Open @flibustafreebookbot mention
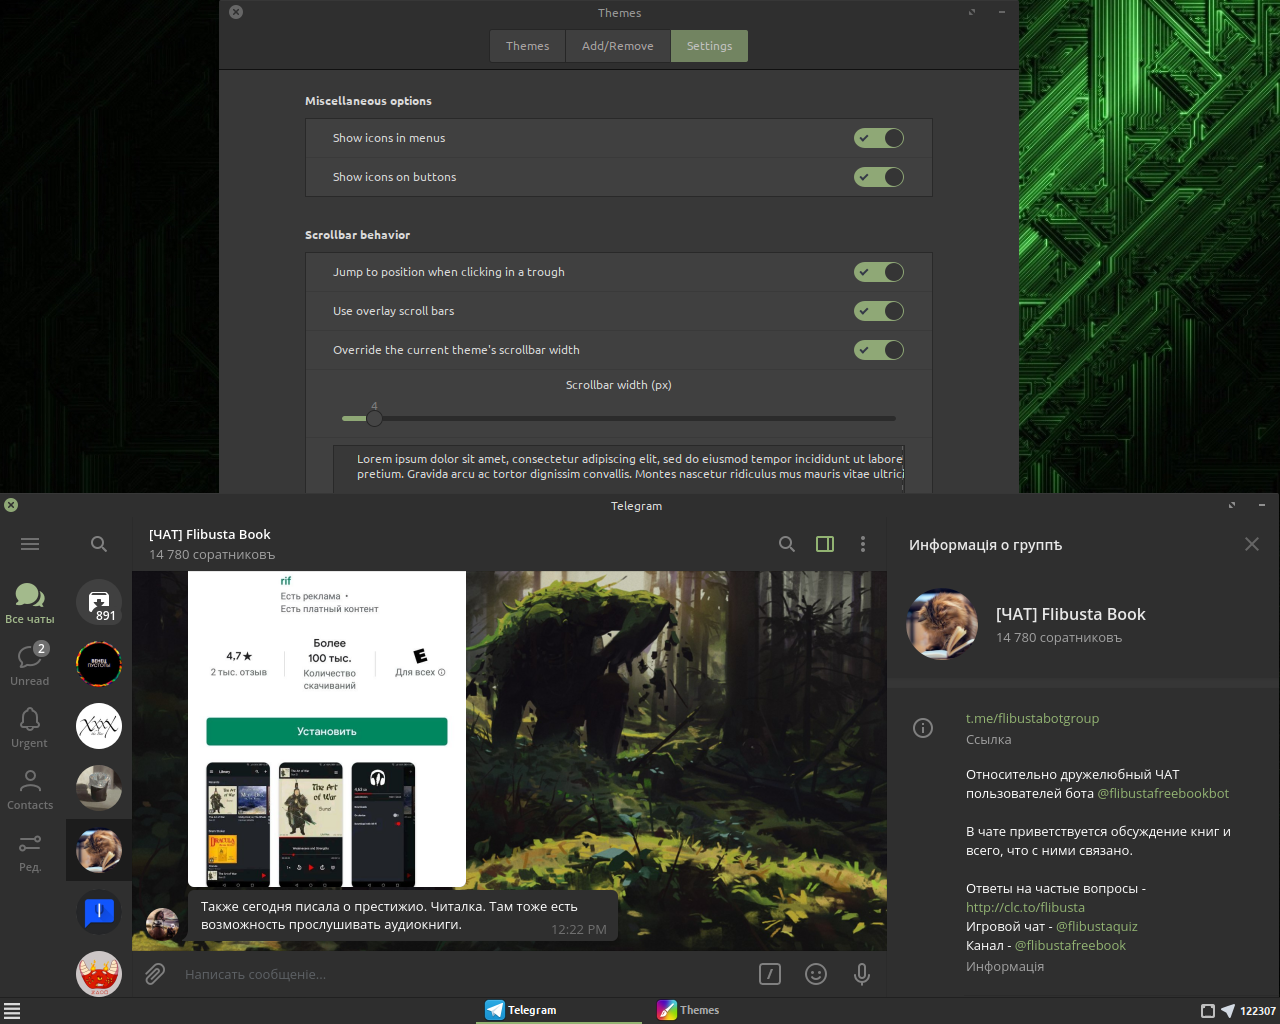Viewport: 1280px width, 1024px height. pyautogui.click(x=1163, y=793)
